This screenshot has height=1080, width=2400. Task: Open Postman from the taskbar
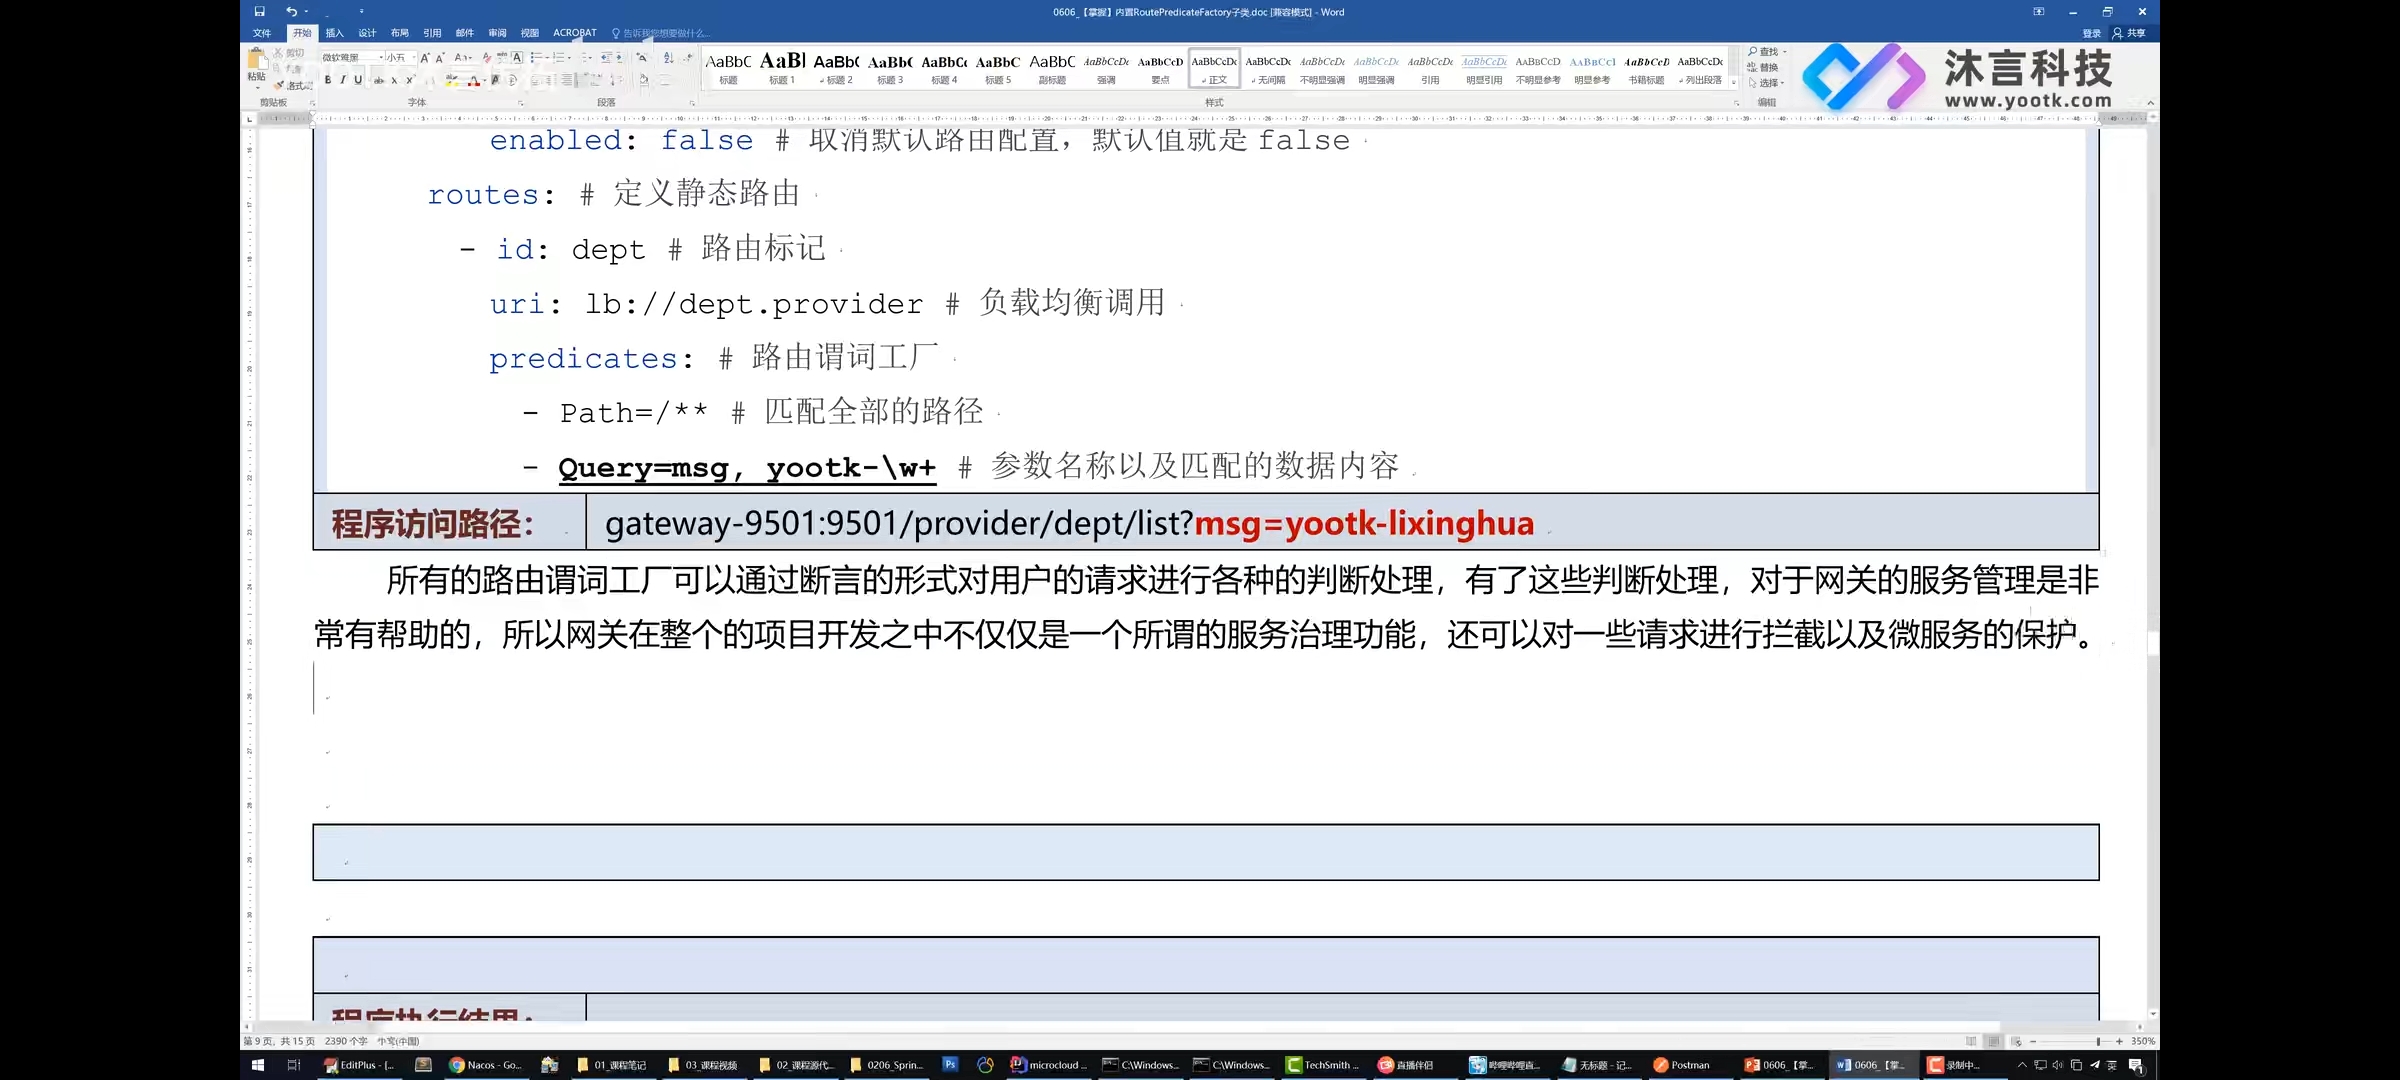[1682, 1065]
